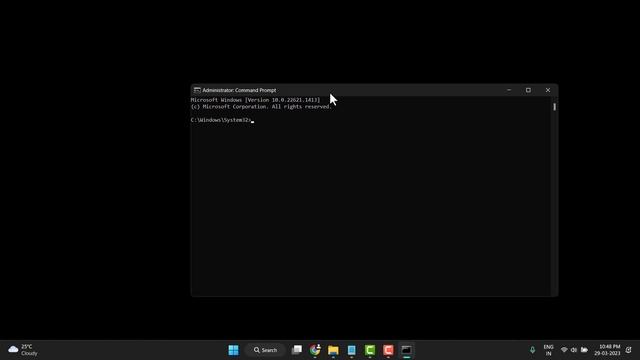
Task: Minimize the Command Prompt window
Action: pyautogui.click(x=509, y=90)
